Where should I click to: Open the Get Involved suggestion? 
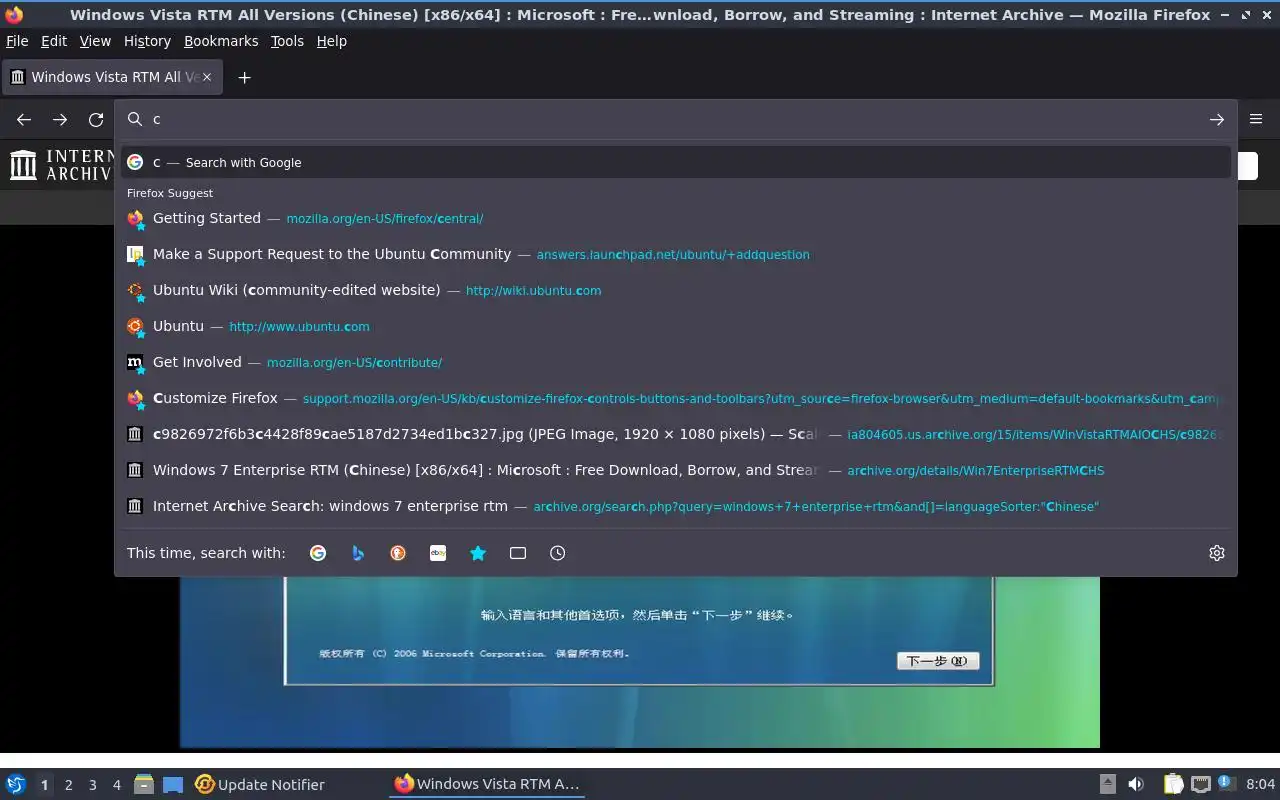[676, 362]
